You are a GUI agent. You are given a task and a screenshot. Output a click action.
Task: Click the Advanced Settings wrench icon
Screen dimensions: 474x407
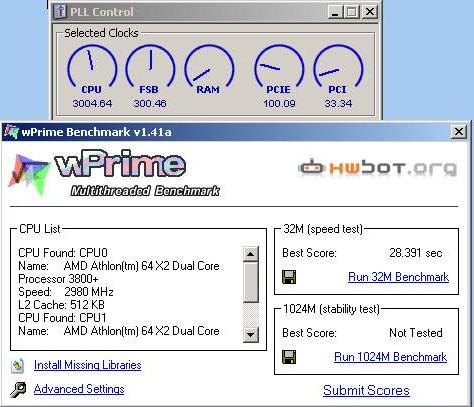tap(18, 389)
